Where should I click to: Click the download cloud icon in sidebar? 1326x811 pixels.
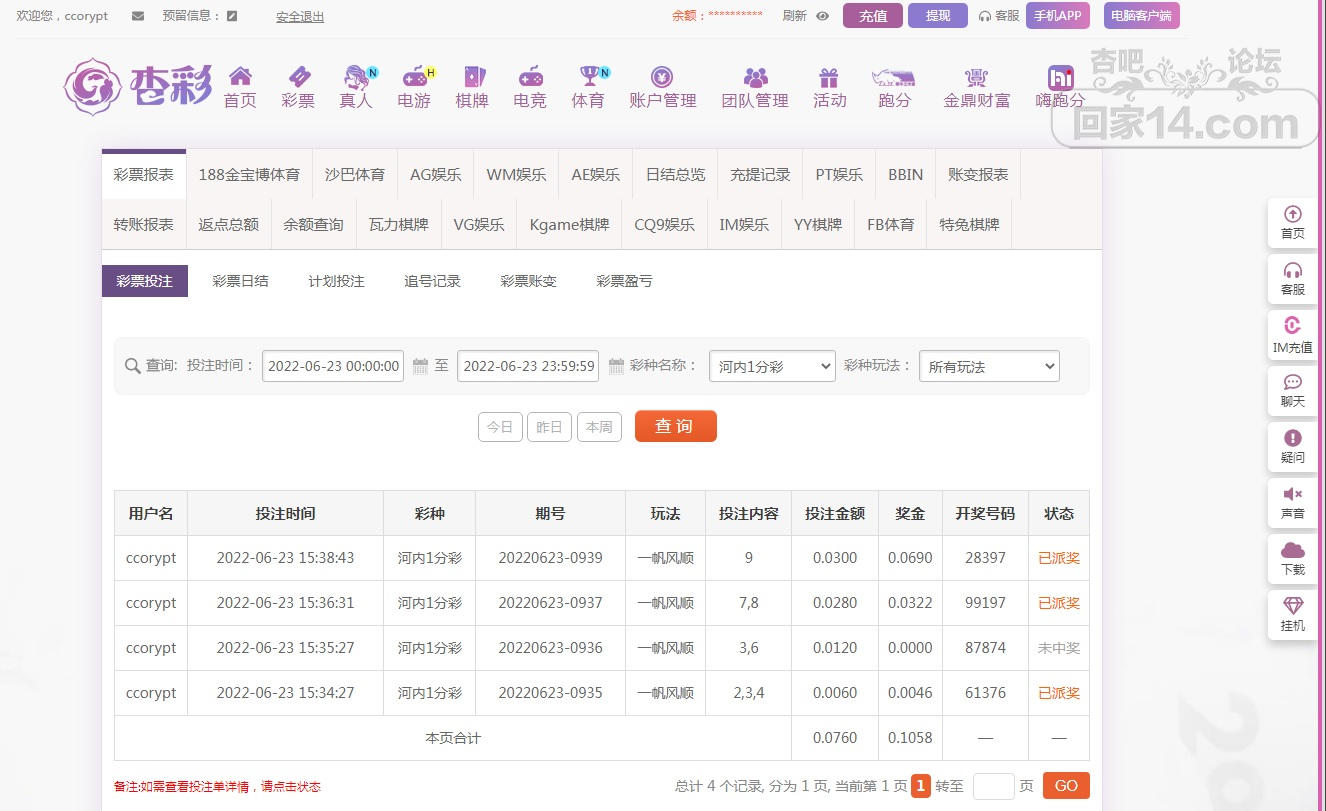[1292, 551]
